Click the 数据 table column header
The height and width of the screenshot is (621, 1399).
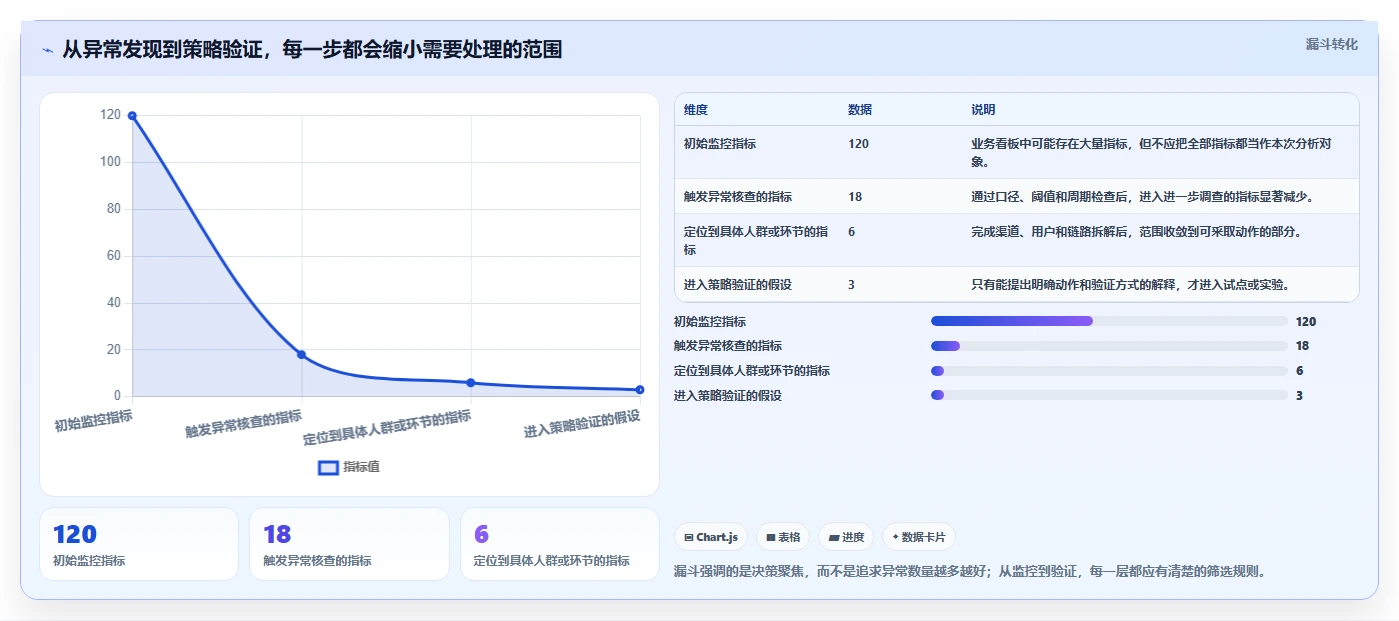(860, 110)
